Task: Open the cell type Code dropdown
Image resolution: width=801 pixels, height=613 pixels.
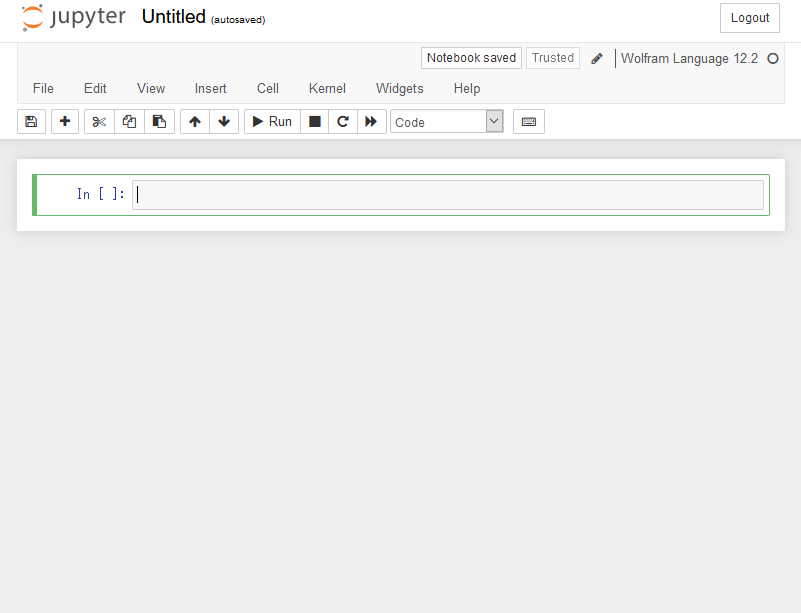Action: [446, 121]
